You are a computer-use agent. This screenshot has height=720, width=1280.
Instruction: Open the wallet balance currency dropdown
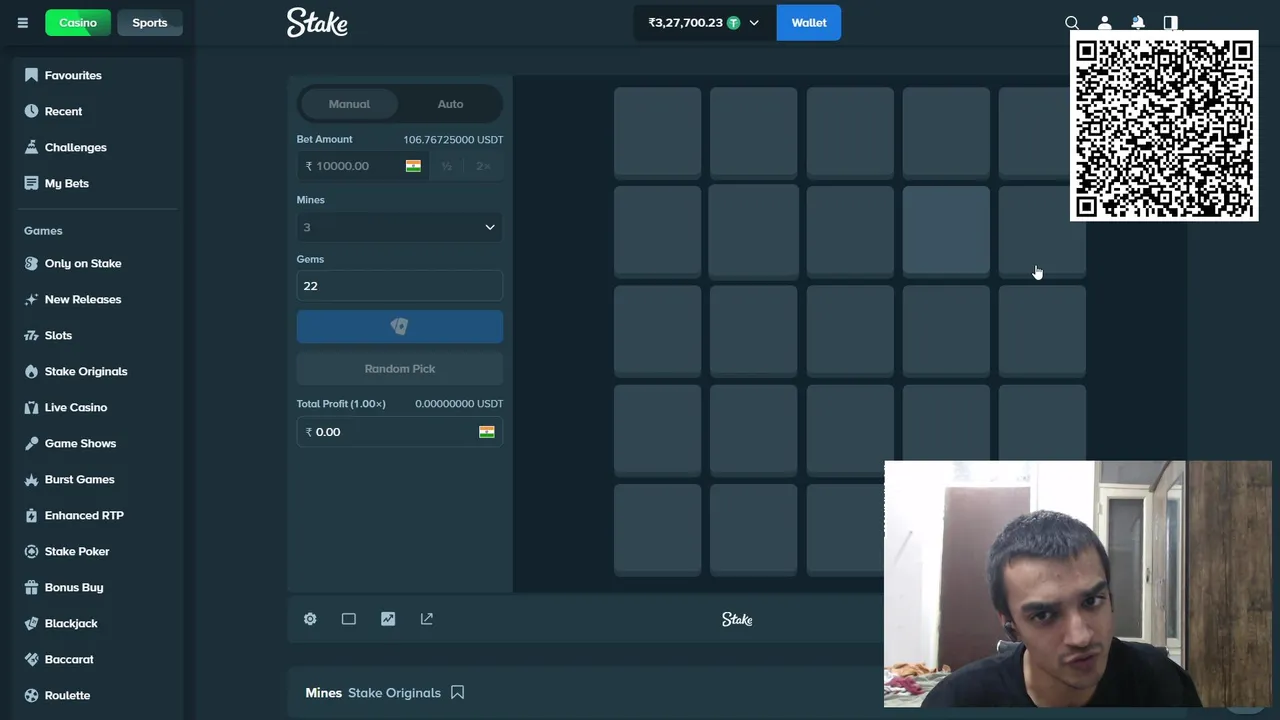705,22
